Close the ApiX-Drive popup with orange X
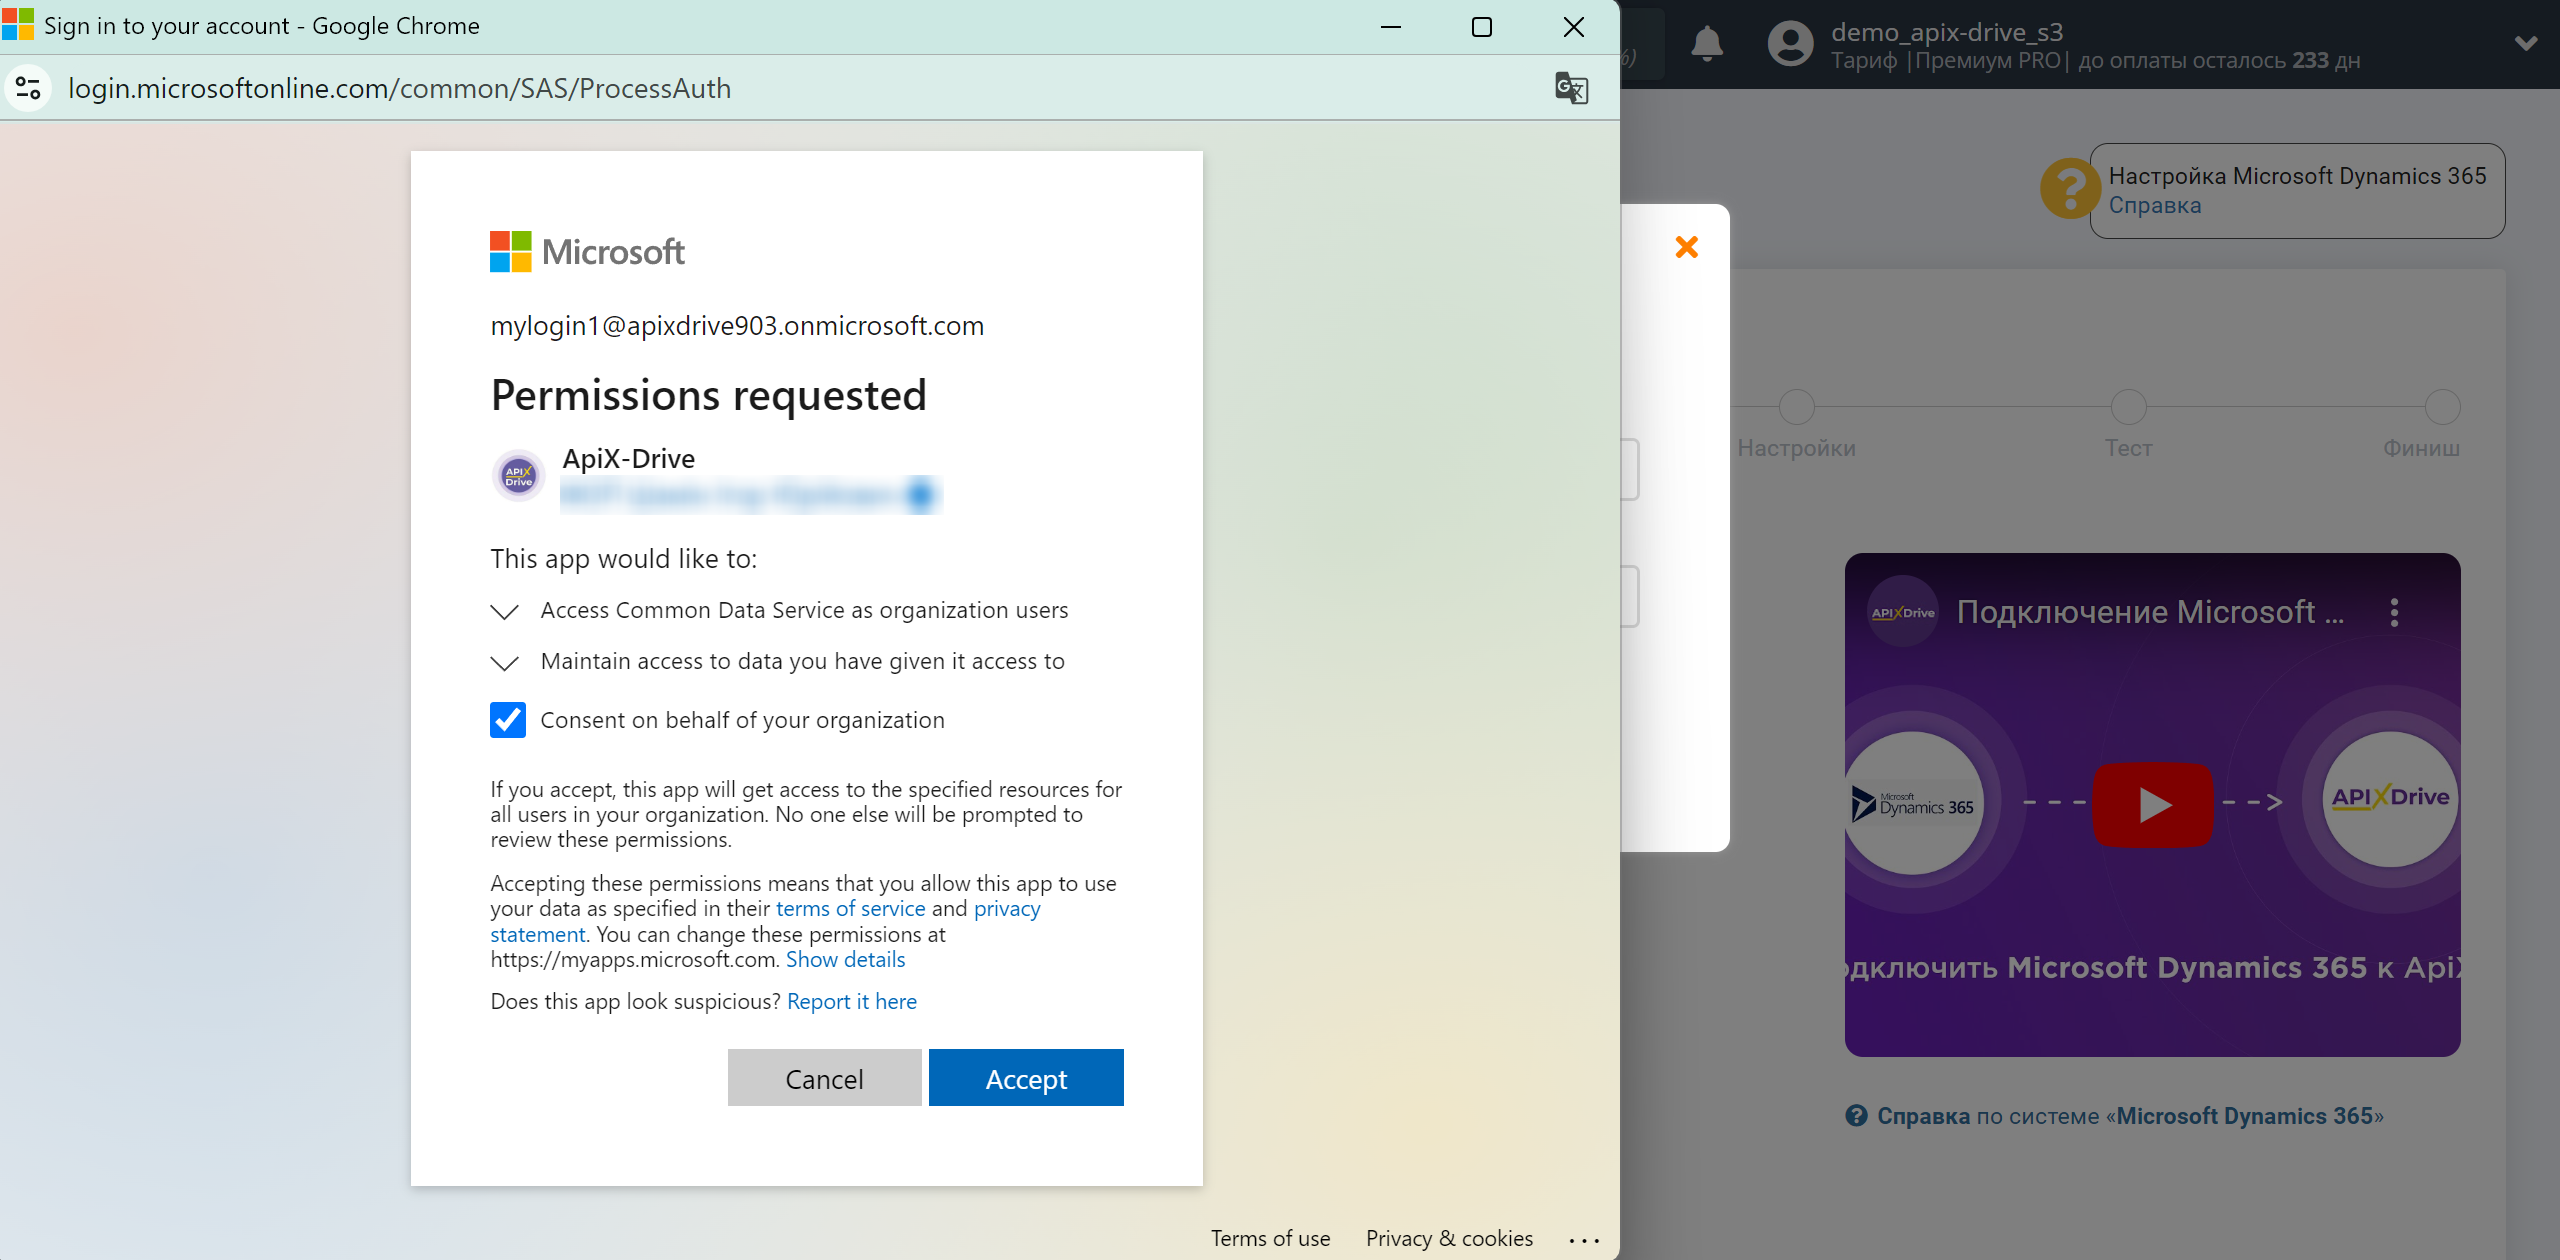Image resolution: width=2560 pixels, height=1260 pixels. tap(1687, 246)
